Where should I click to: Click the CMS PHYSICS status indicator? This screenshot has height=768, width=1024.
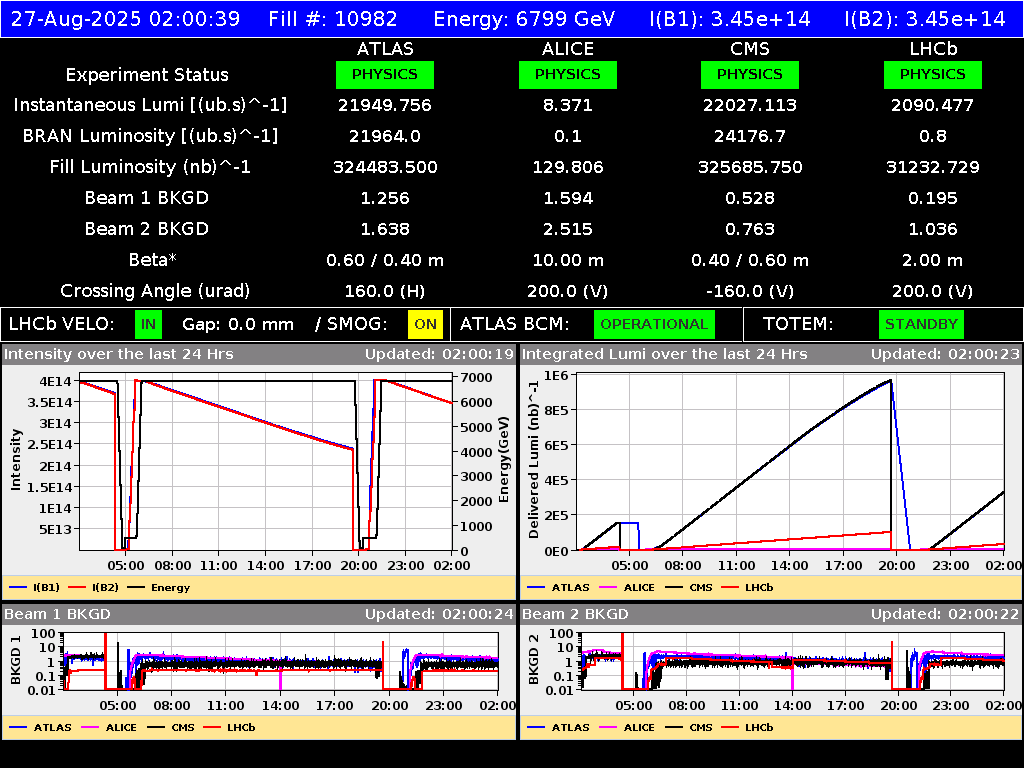[x=750, y=74]
